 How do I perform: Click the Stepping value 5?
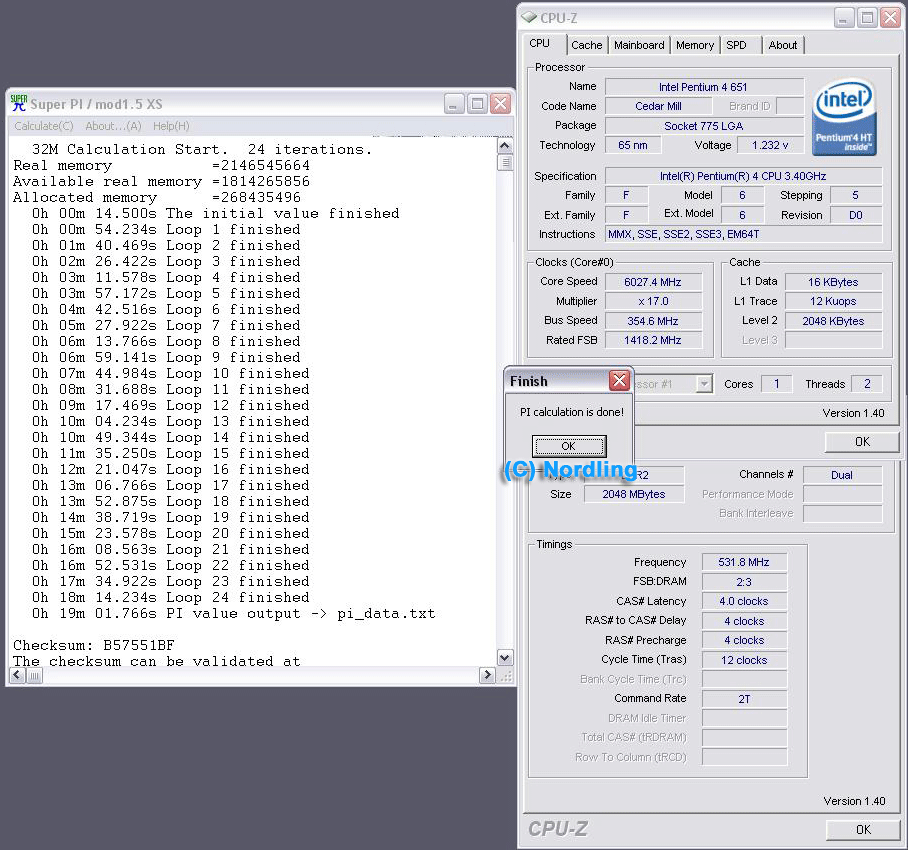coord(856,195)
